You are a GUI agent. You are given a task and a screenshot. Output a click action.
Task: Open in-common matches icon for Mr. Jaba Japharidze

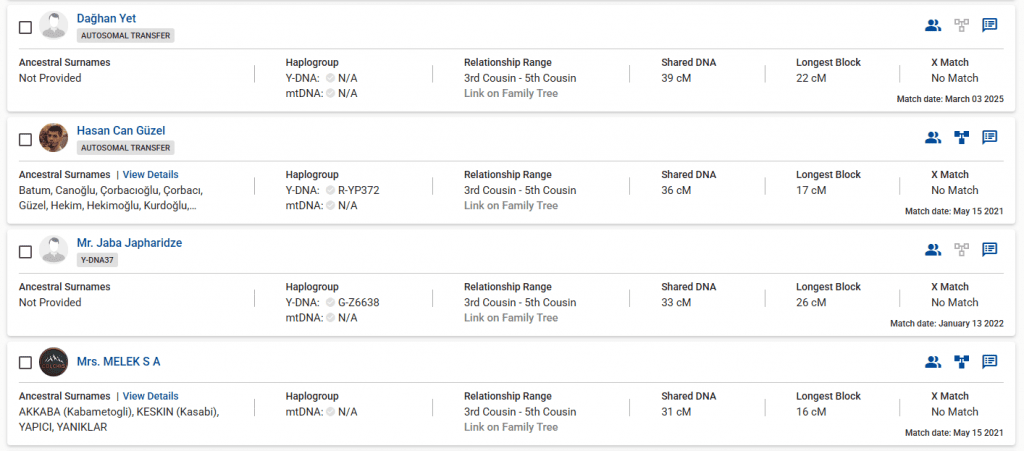point(932,250)
